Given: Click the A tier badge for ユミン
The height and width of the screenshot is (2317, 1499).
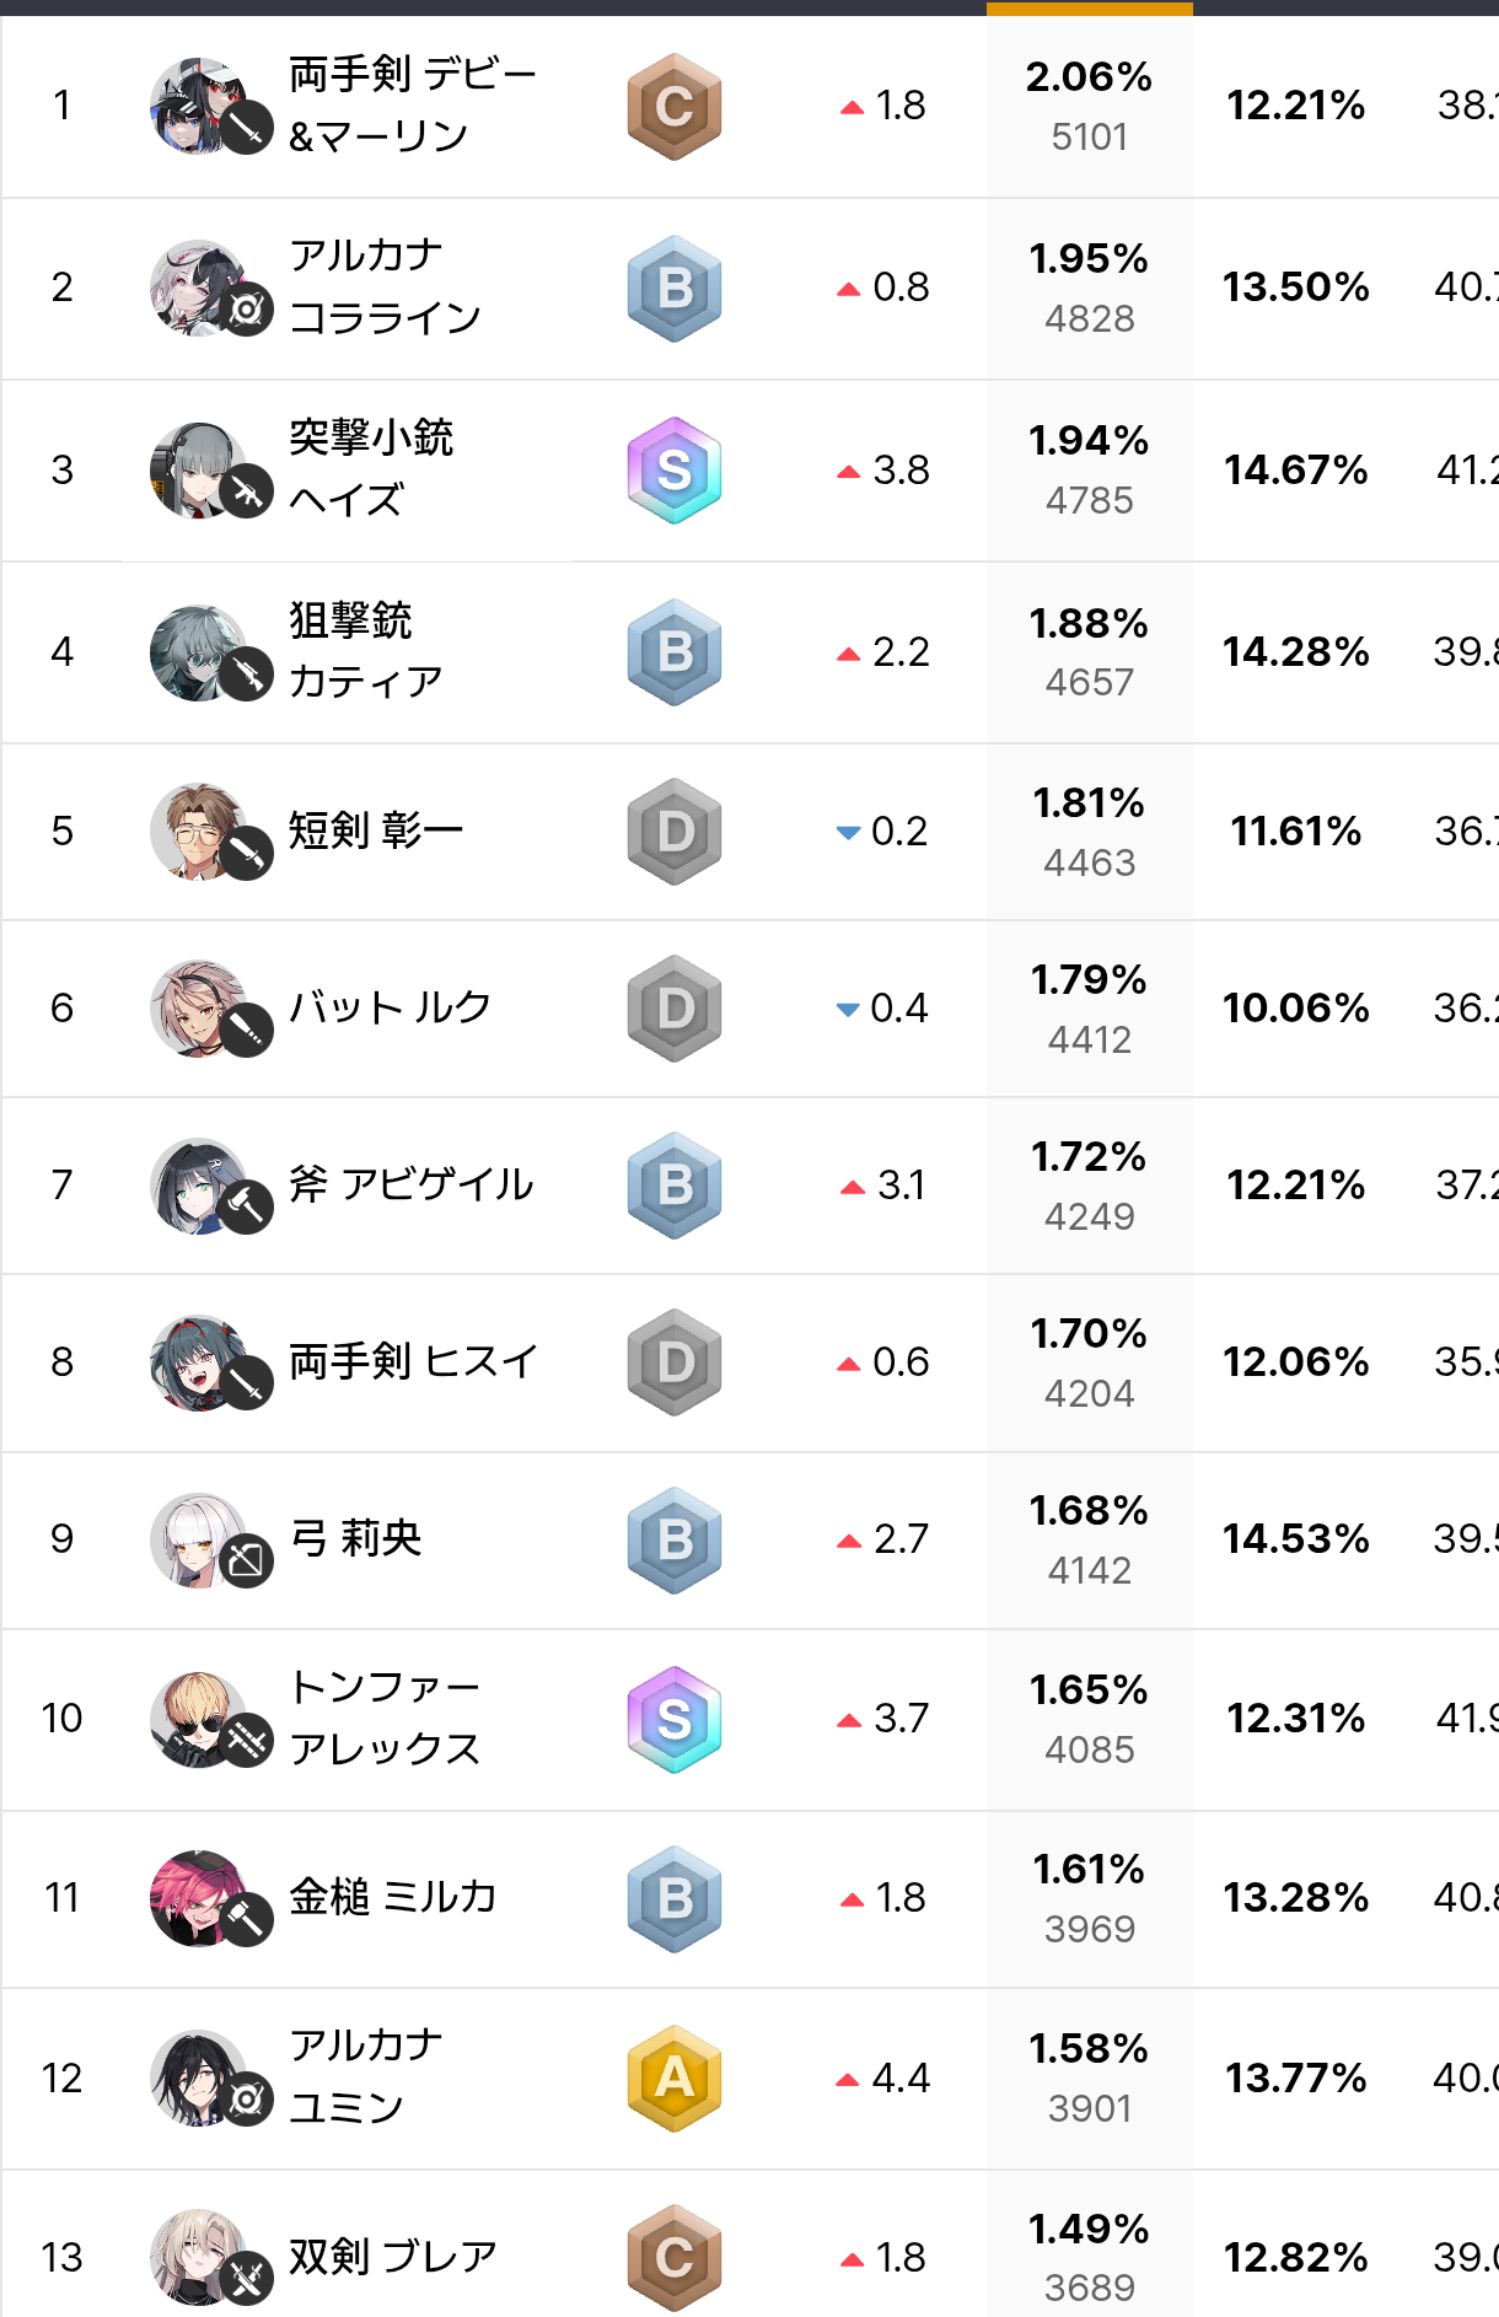Looking at the screenshot, I should [674, 2078].
